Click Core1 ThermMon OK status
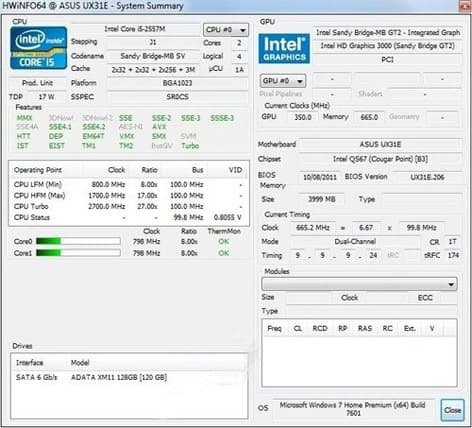 [224, 253]
